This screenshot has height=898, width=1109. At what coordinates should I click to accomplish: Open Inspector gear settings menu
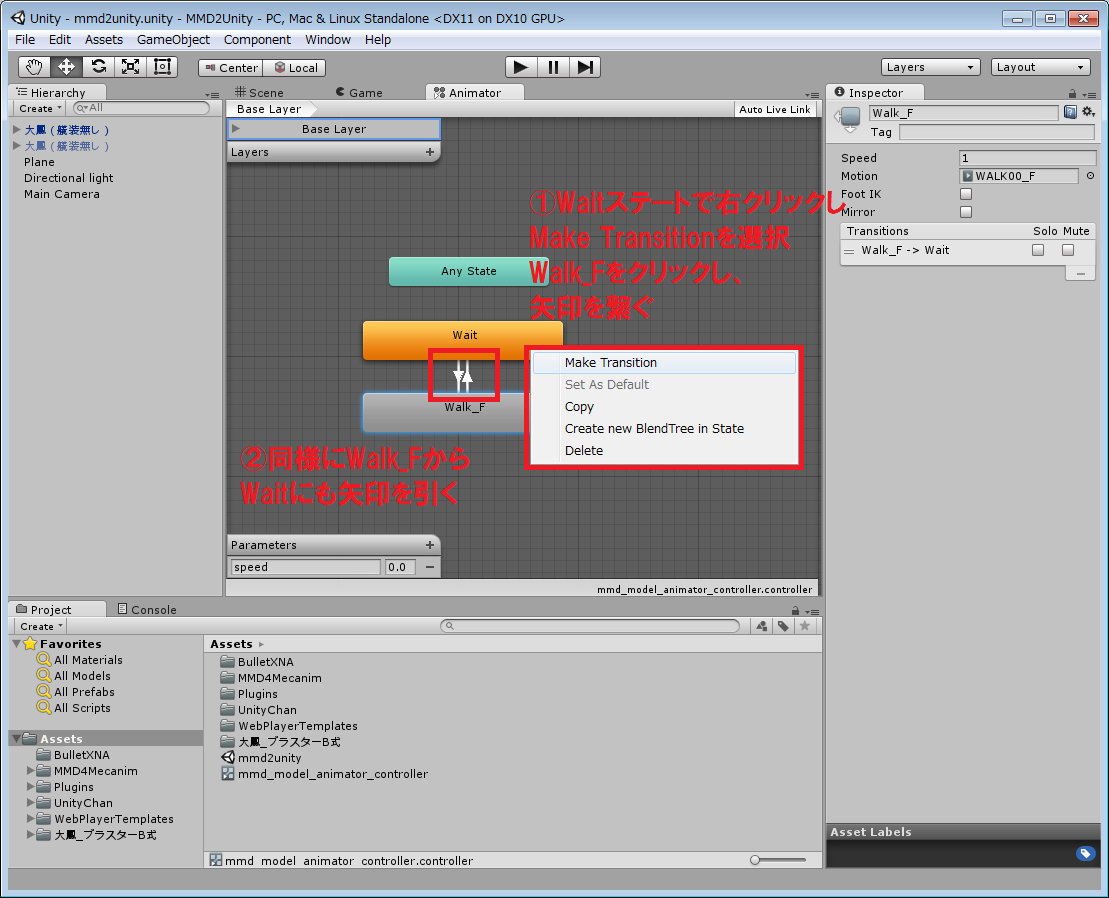(1088, 112)
